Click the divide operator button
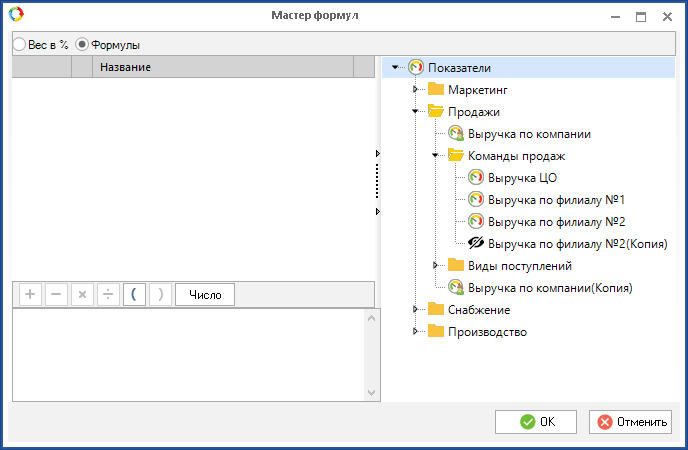 coord(108,295)
